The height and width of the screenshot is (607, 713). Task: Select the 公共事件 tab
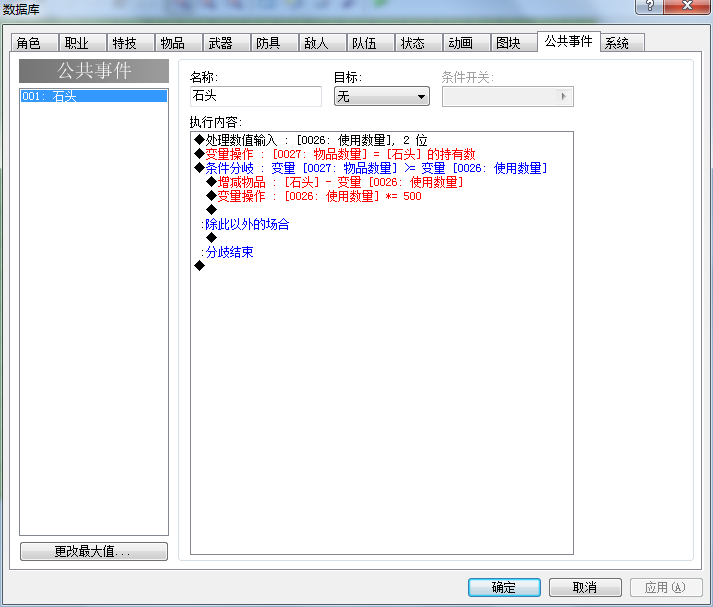tap(569, 41)
